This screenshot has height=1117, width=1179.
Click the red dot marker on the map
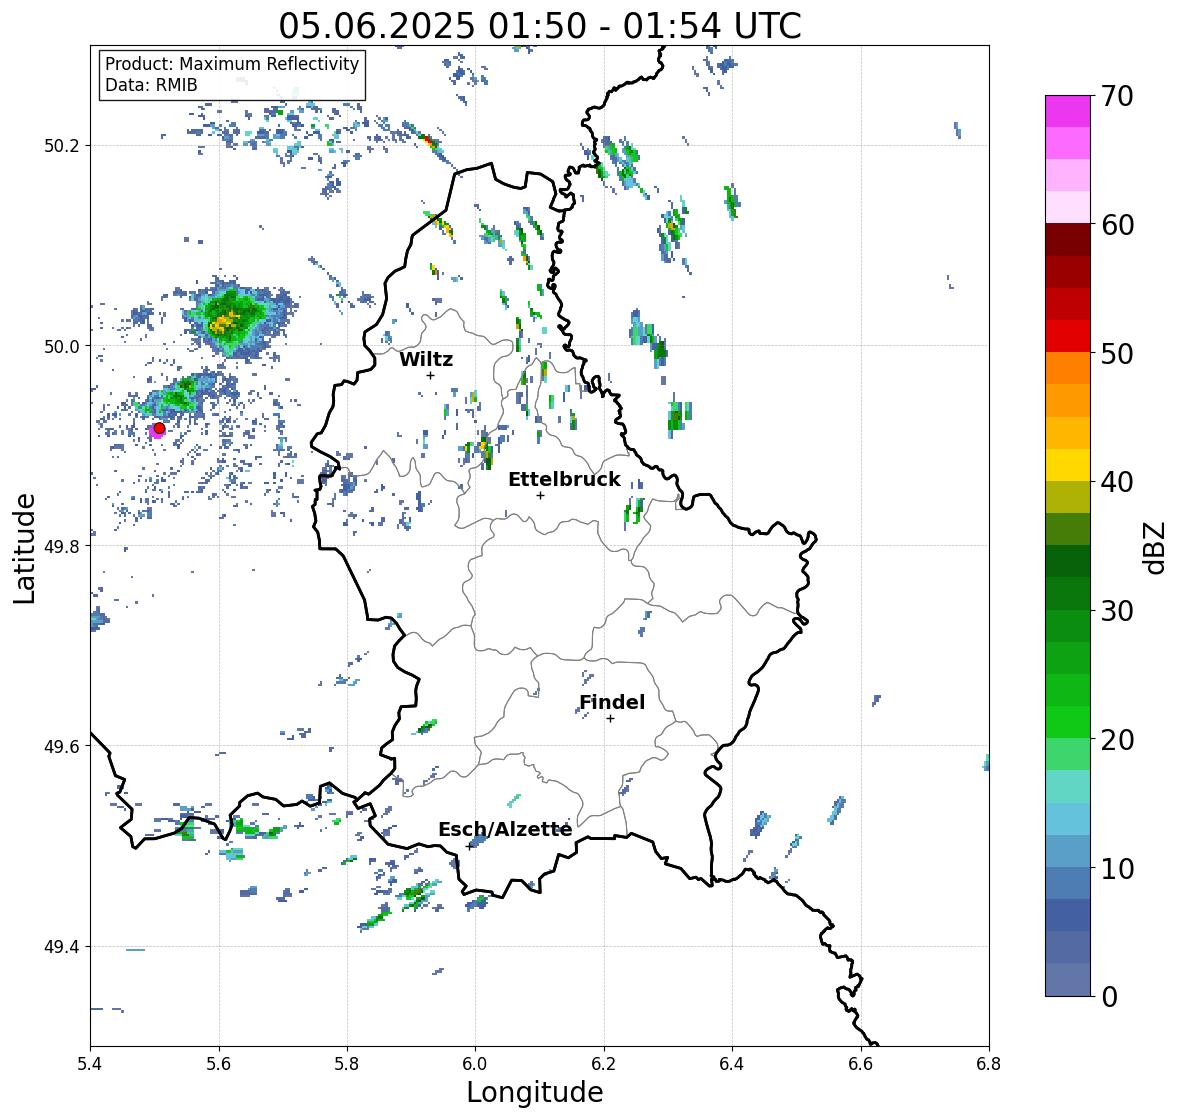(x=159, y=428)
